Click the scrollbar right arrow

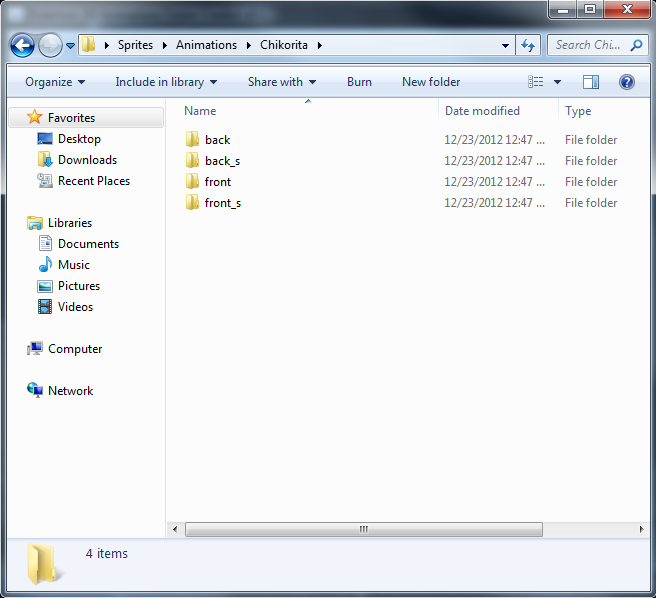coord(641,529)
